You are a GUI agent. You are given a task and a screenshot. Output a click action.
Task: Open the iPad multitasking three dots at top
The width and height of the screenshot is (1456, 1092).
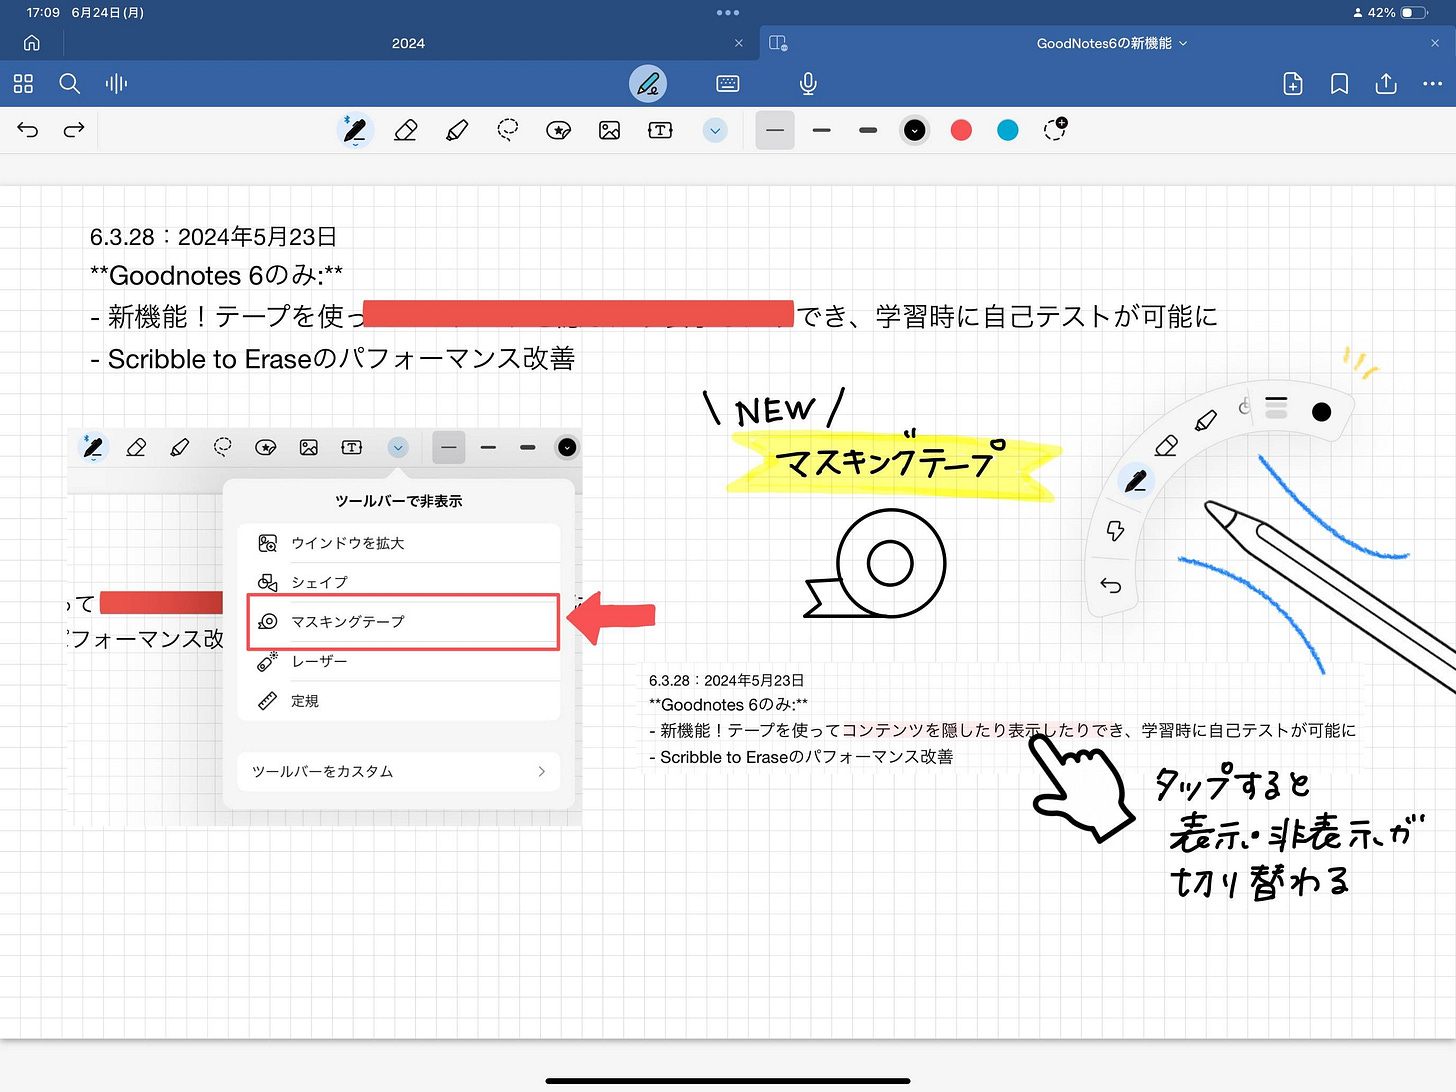click(728, 13)
